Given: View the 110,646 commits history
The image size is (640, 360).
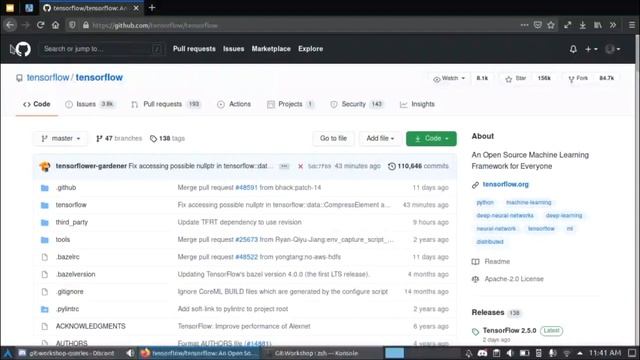Looking at the screenshot, I should click(418, 166).
